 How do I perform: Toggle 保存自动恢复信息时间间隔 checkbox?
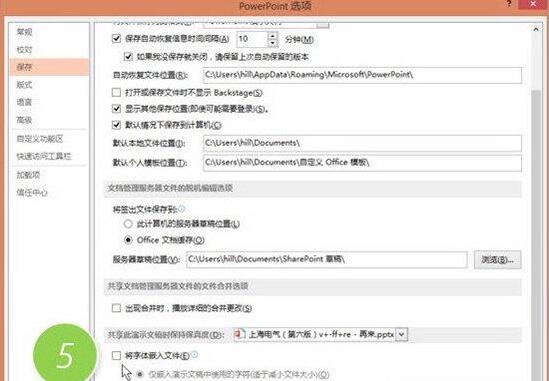tap(116, 38)
